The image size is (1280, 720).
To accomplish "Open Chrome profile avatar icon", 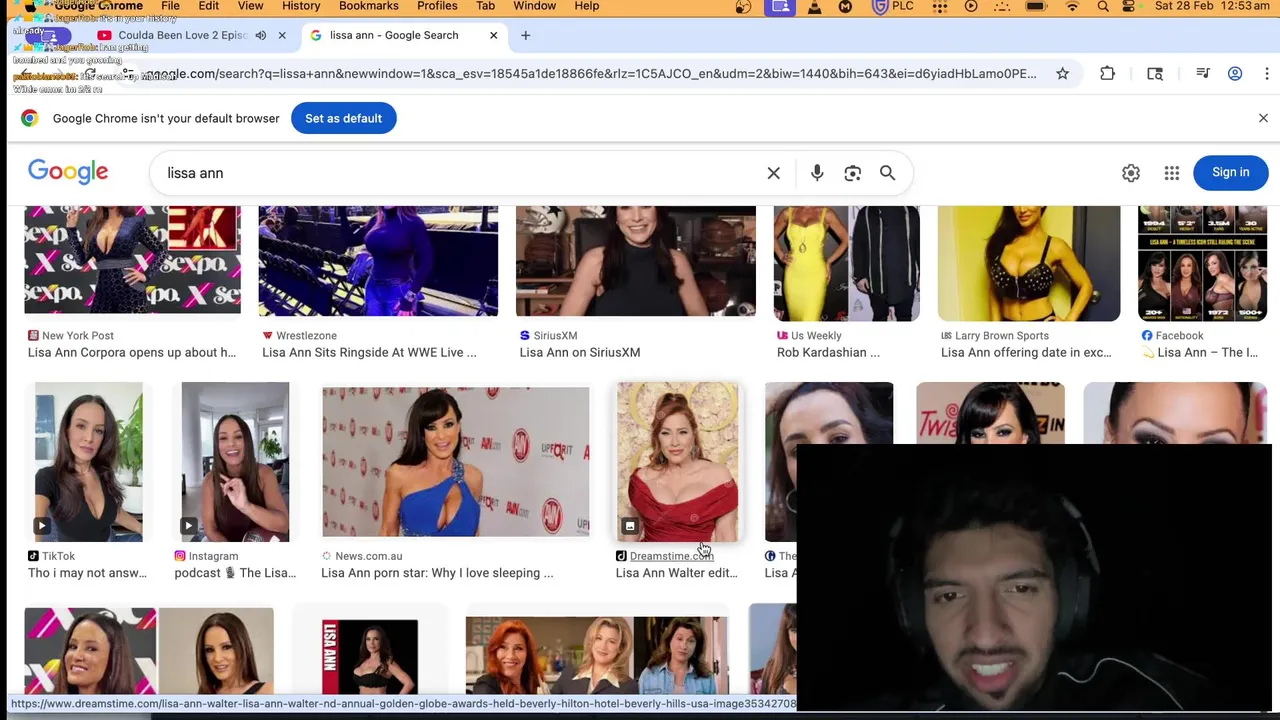I will pyautogui.click(x=1235, y=74).
